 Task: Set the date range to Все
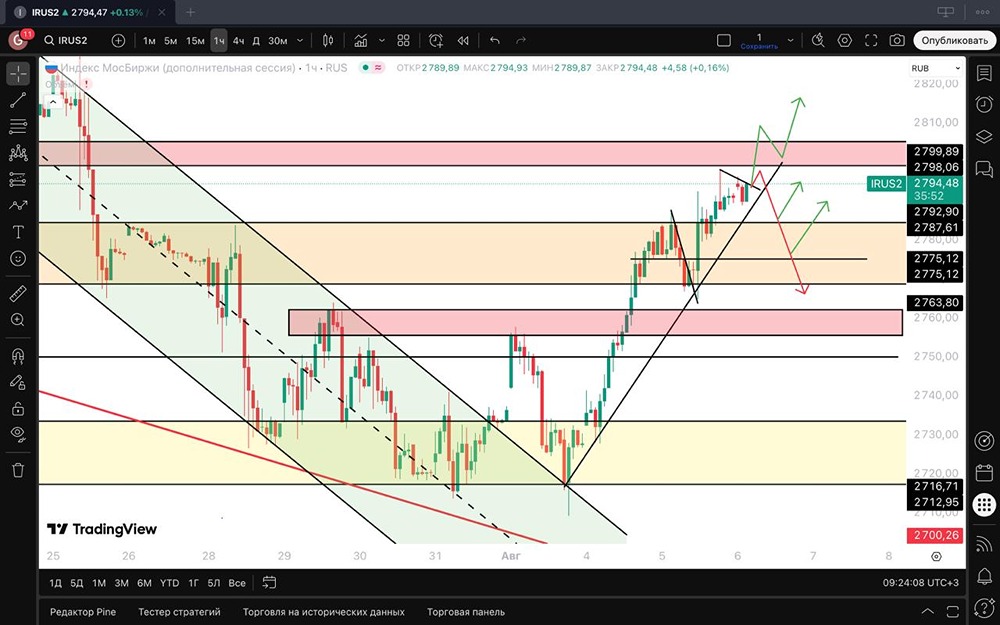237,583
